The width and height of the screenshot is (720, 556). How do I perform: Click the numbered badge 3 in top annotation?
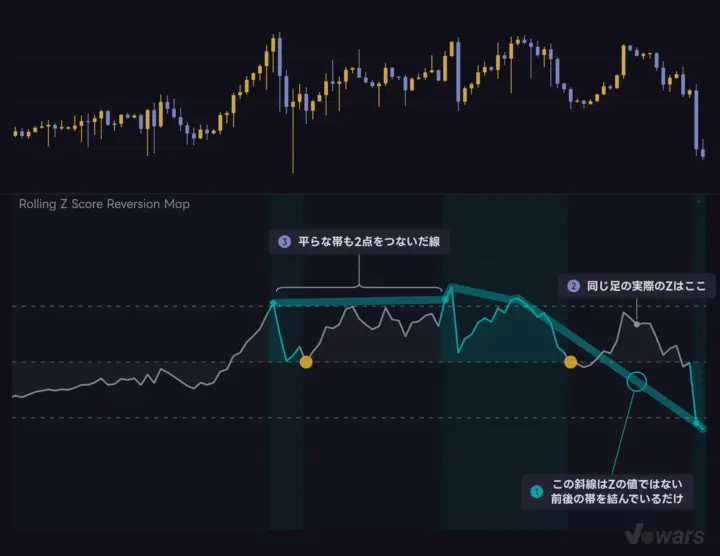tap(284, 241)
